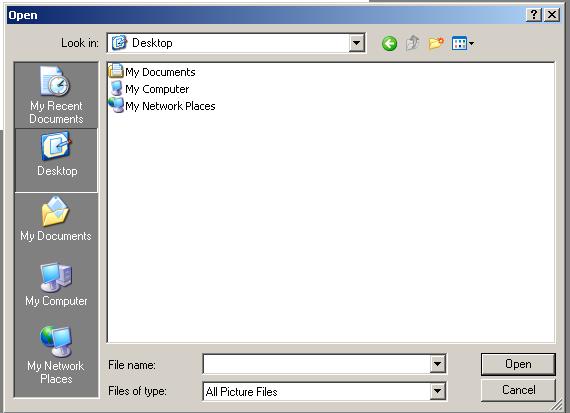The height and width of the screenshot is (413, 570).
Task: Go back with the green arrow icon
Action: point(389,44)
